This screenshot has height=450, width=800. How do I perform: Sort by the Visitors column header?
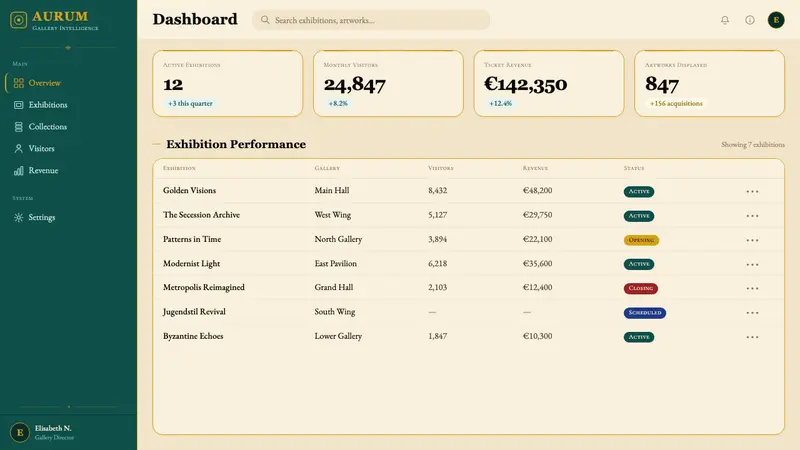tap(441, 168)
